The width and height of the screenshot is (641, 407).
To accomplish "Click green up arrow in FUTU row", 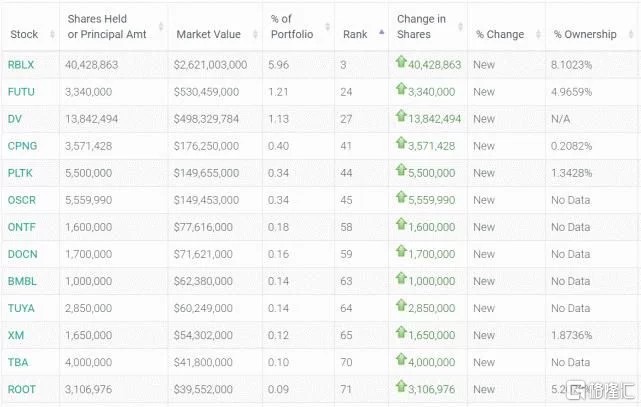I will point(401,90).
